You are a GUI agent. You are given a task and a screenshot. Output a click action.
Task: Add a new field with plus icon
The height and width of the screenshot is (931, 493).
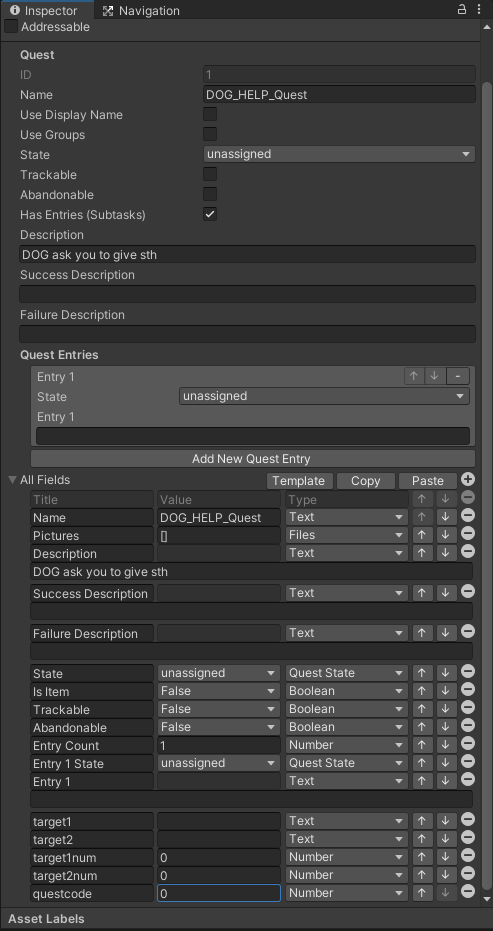467,480
